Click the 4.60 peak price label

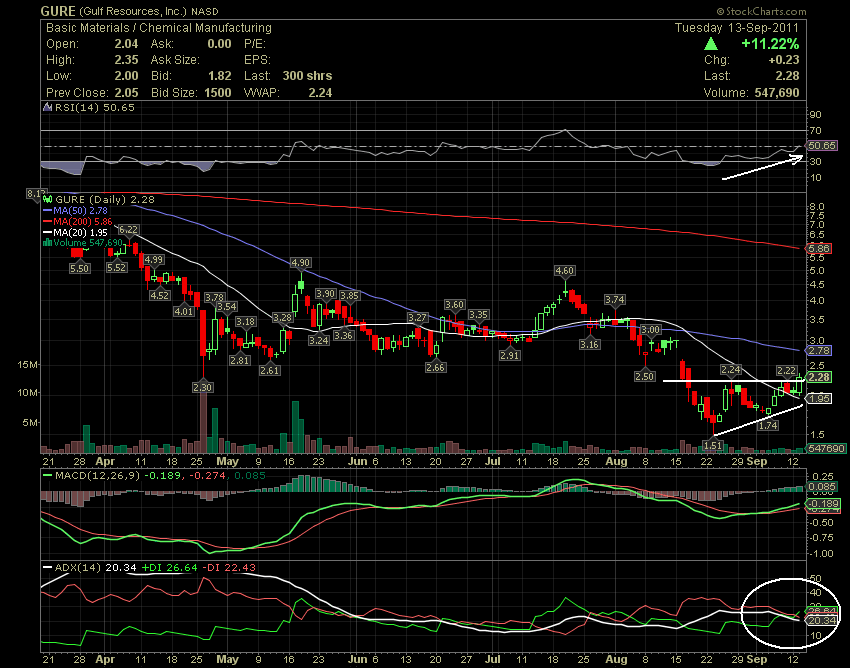[x=565, y=271]
